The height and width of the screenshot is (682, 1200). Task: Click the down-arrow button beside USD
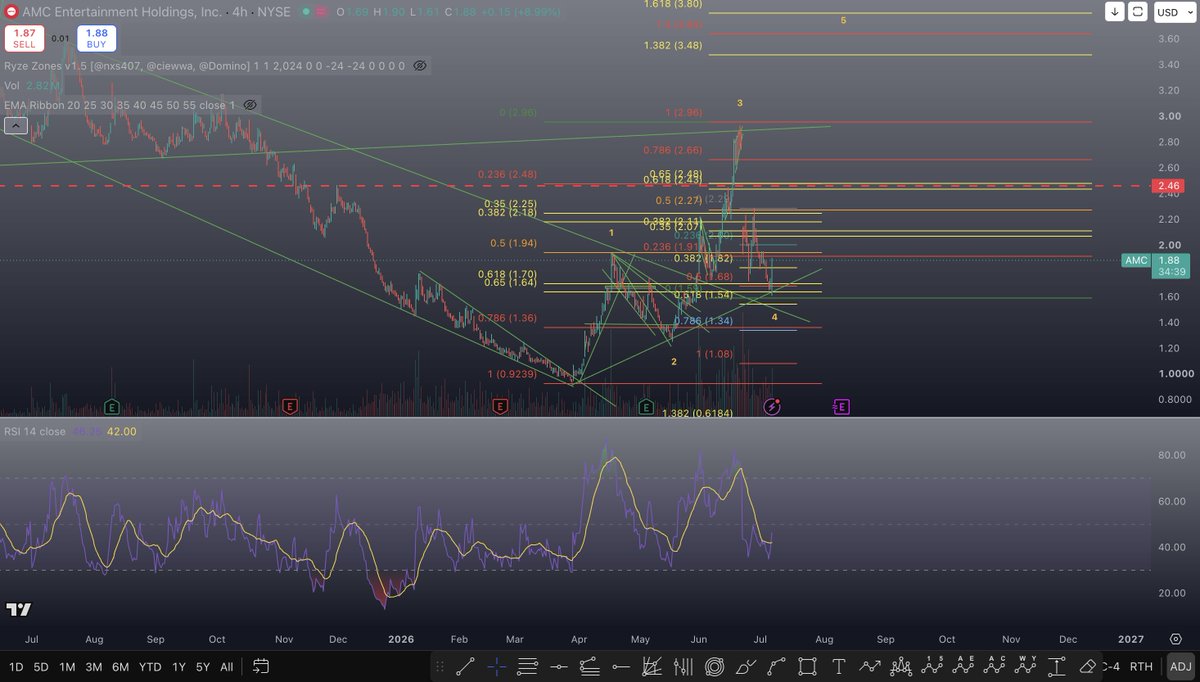[x=1117, y=12]
